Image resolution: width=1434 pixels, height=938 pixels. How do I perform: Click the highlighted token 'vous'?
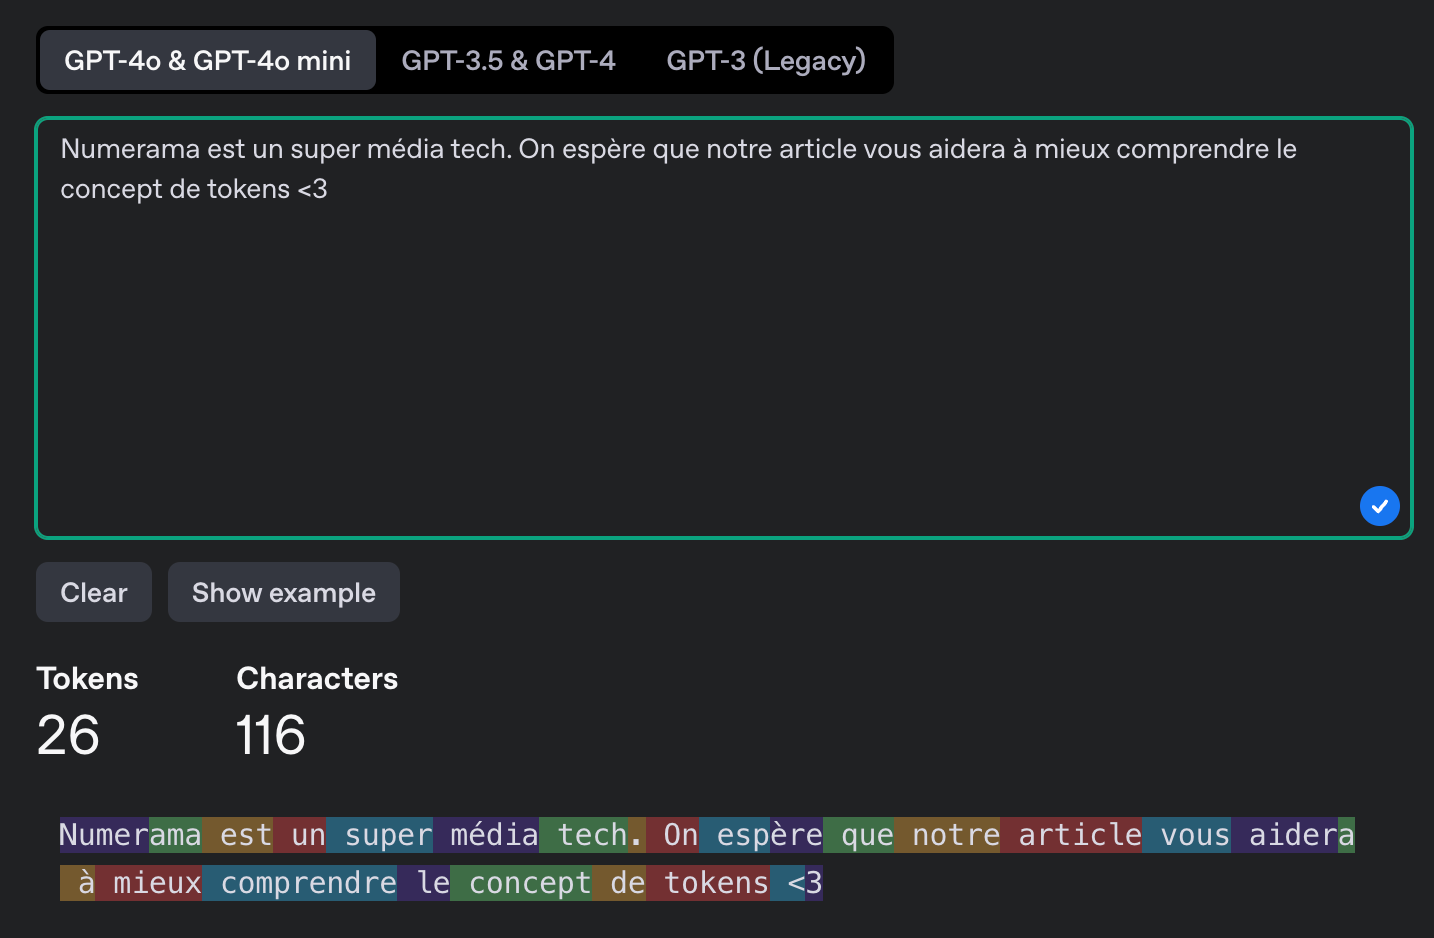[1186, 835]
